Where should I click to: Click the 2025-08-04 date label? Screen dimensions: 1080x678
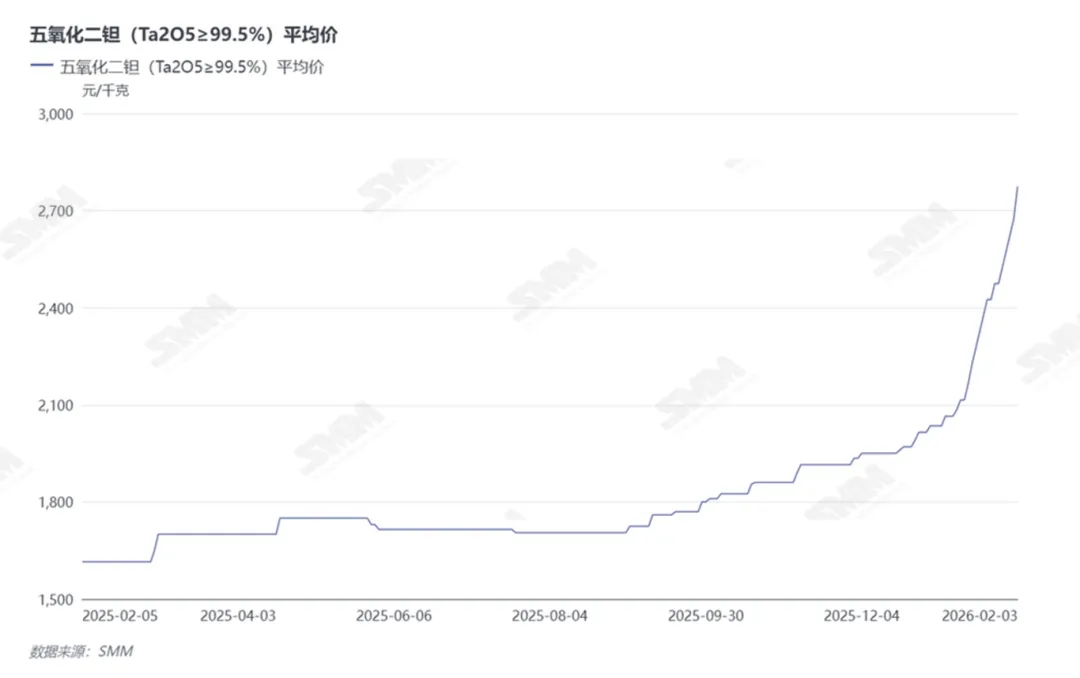549,616
